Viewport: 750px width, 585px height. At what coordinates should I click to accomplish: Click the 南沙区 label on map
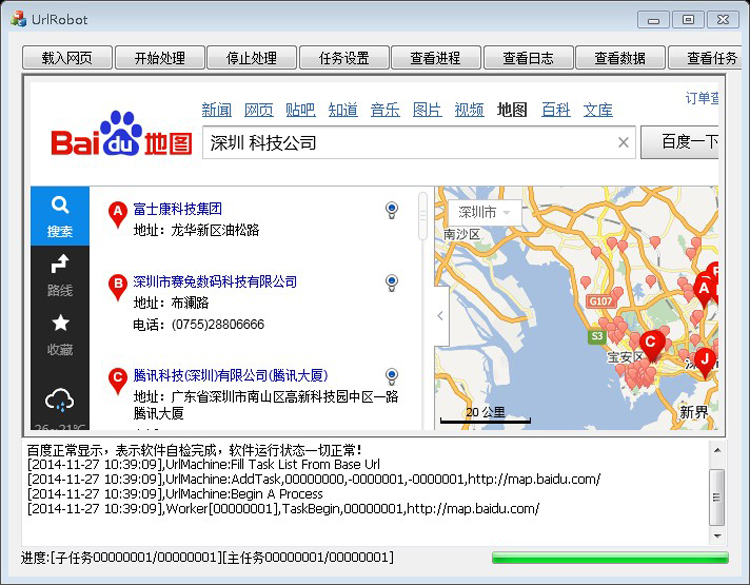pos(462,234)
